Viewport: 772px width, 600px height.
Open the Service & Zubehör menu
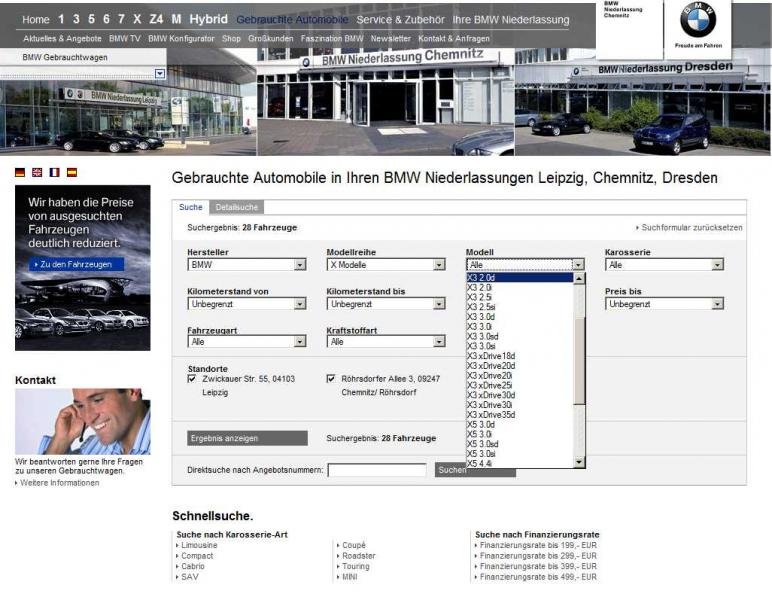click(400, 19)
